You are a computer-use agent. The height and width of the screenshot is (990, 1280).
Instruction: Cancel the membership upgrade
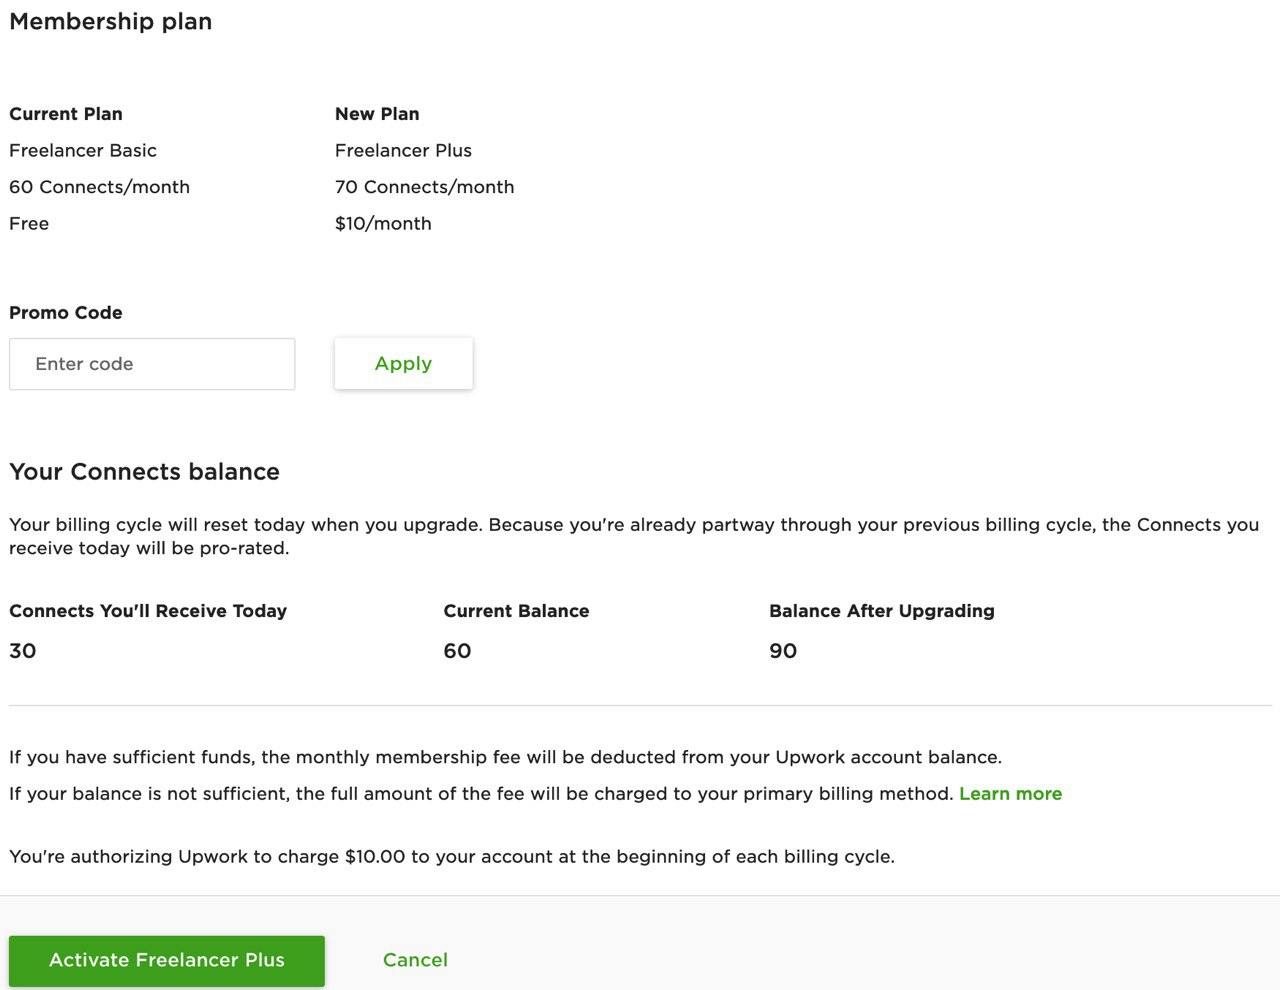tap(415, 960)
